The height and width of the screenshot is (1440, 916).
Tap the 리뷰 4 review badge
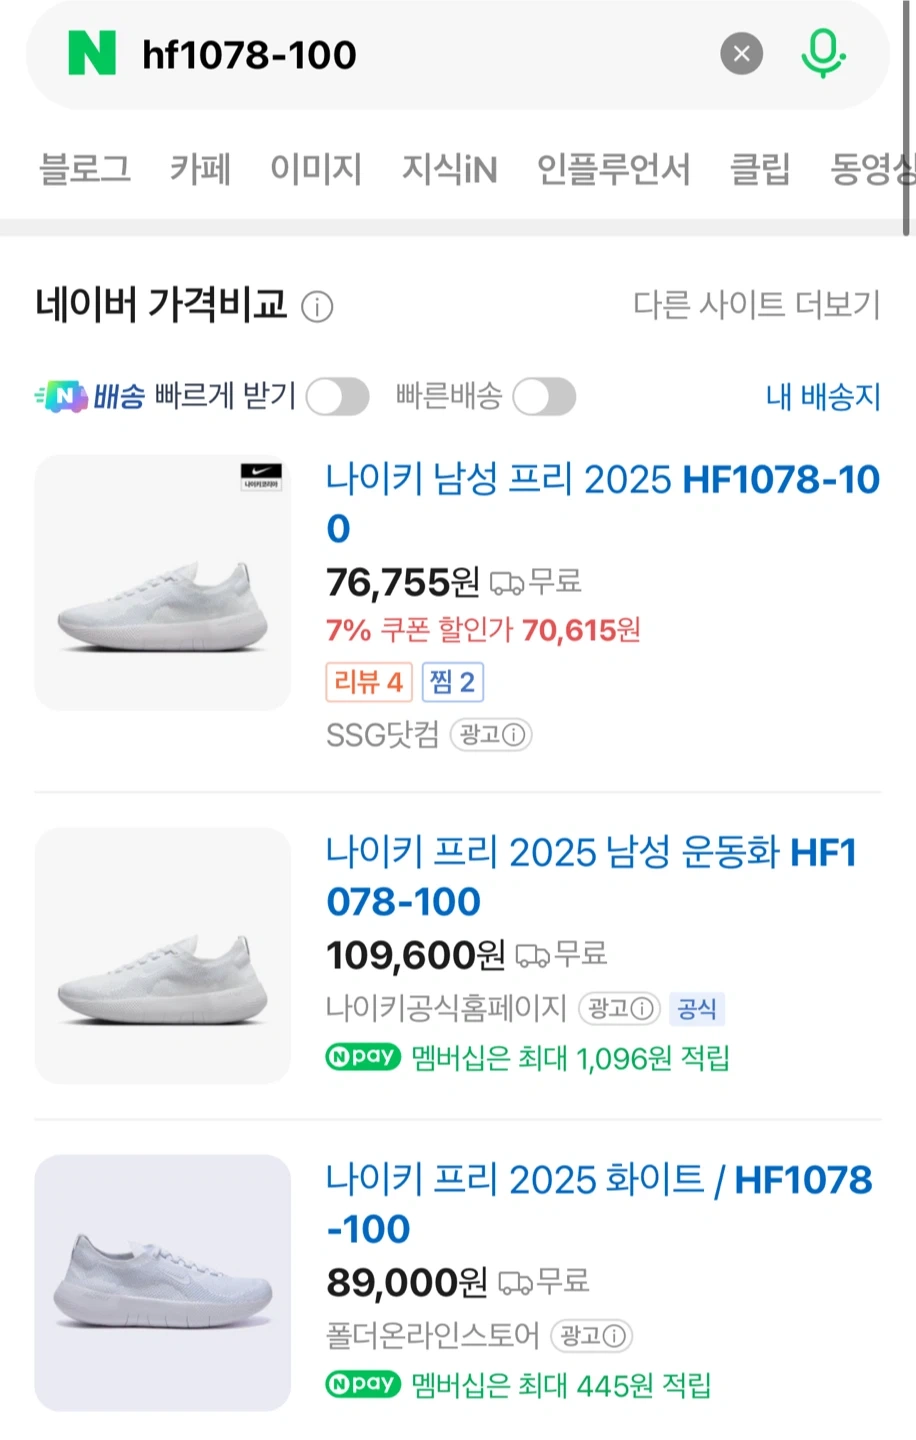[368, 683]
